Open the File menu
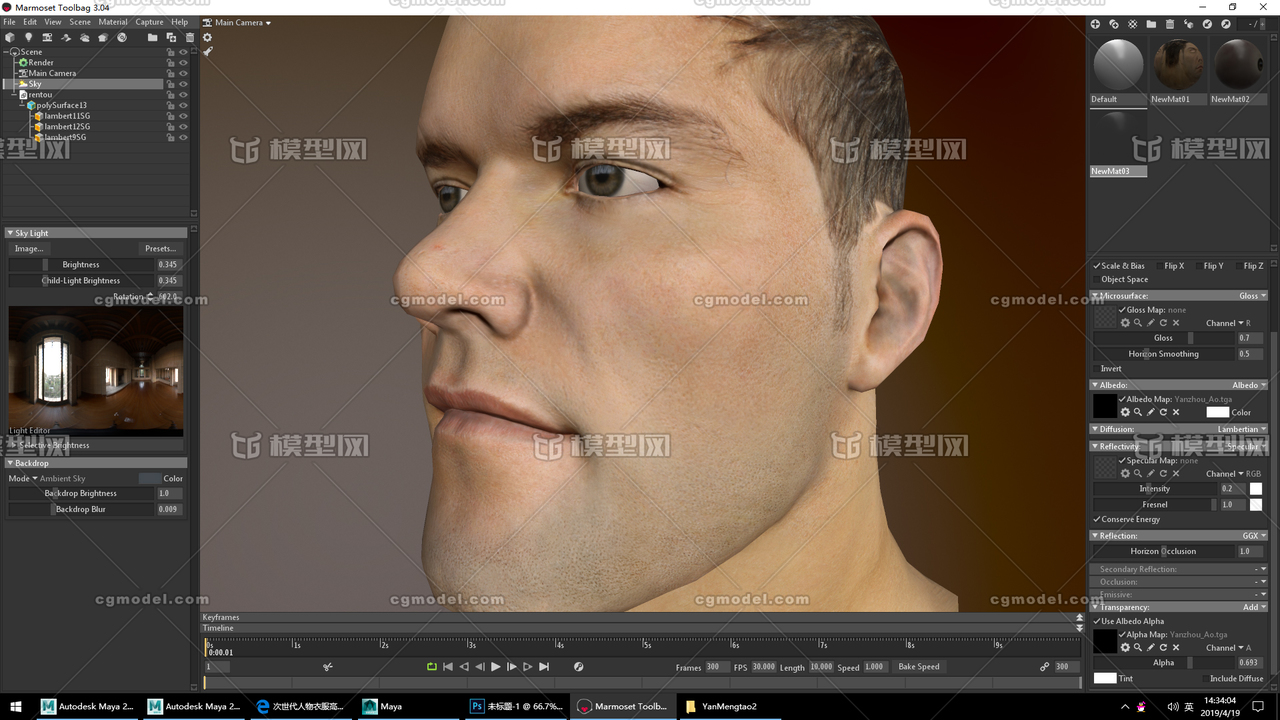 pyautogui.click(x=10, y=22)
